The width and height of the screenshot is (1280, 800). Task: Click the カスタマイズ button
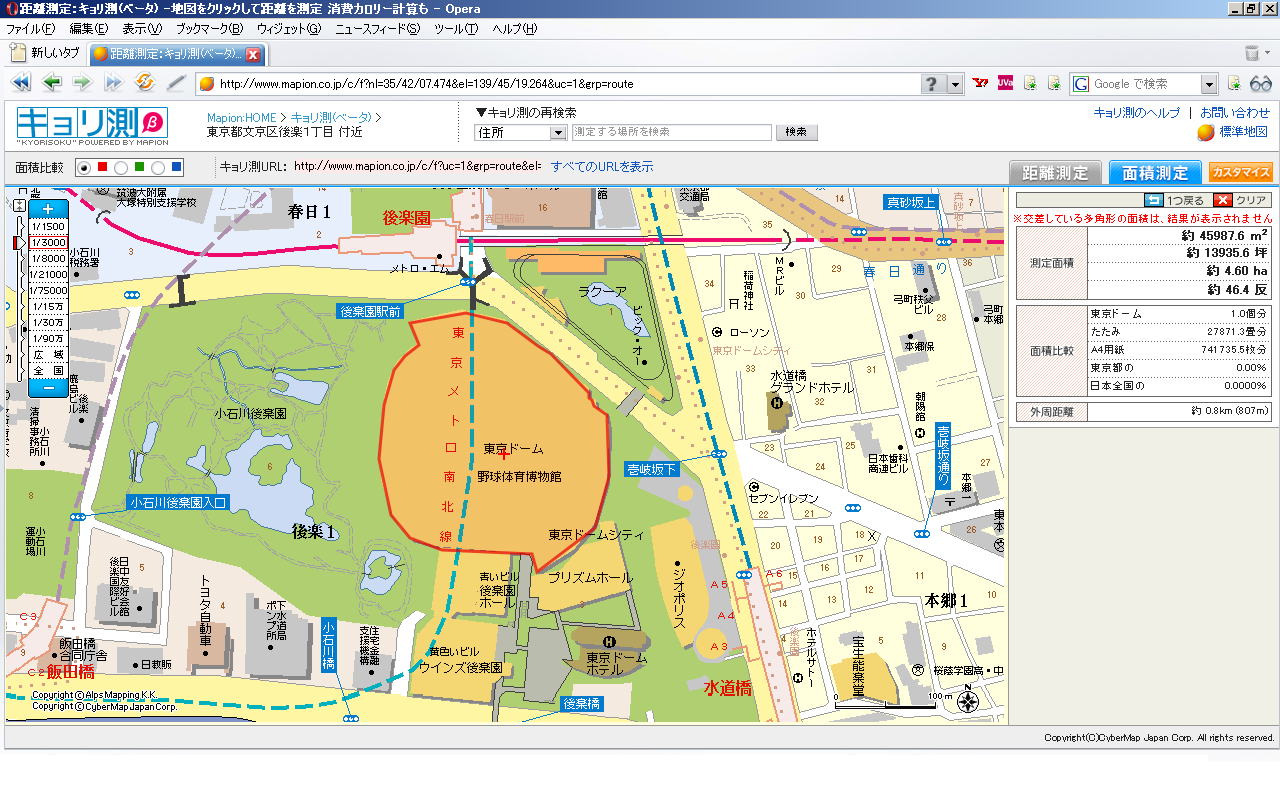pyautogui.click(x=1241, y=172)
